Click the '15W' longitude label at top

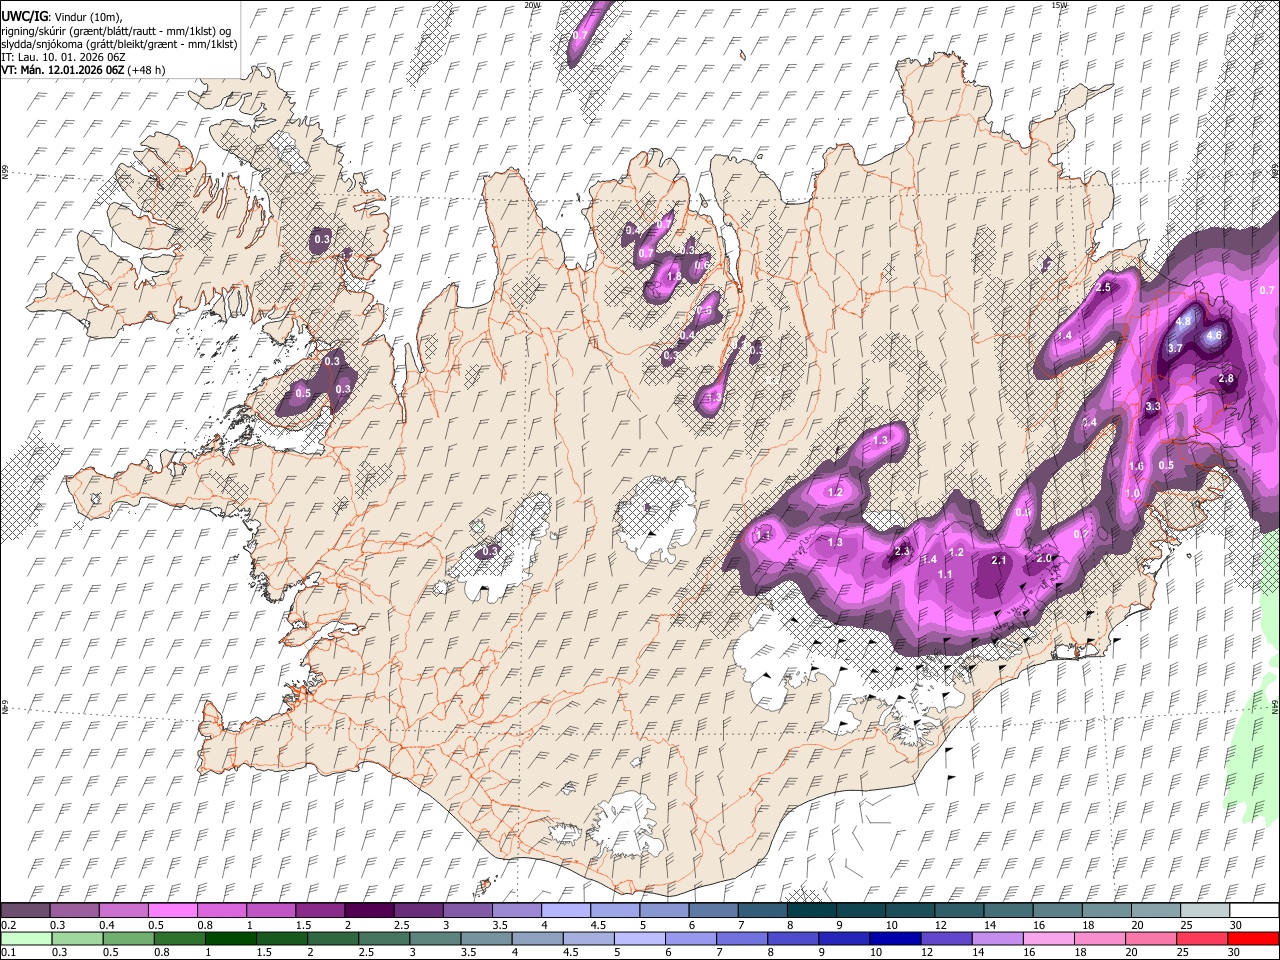(x=1060, y=5)
